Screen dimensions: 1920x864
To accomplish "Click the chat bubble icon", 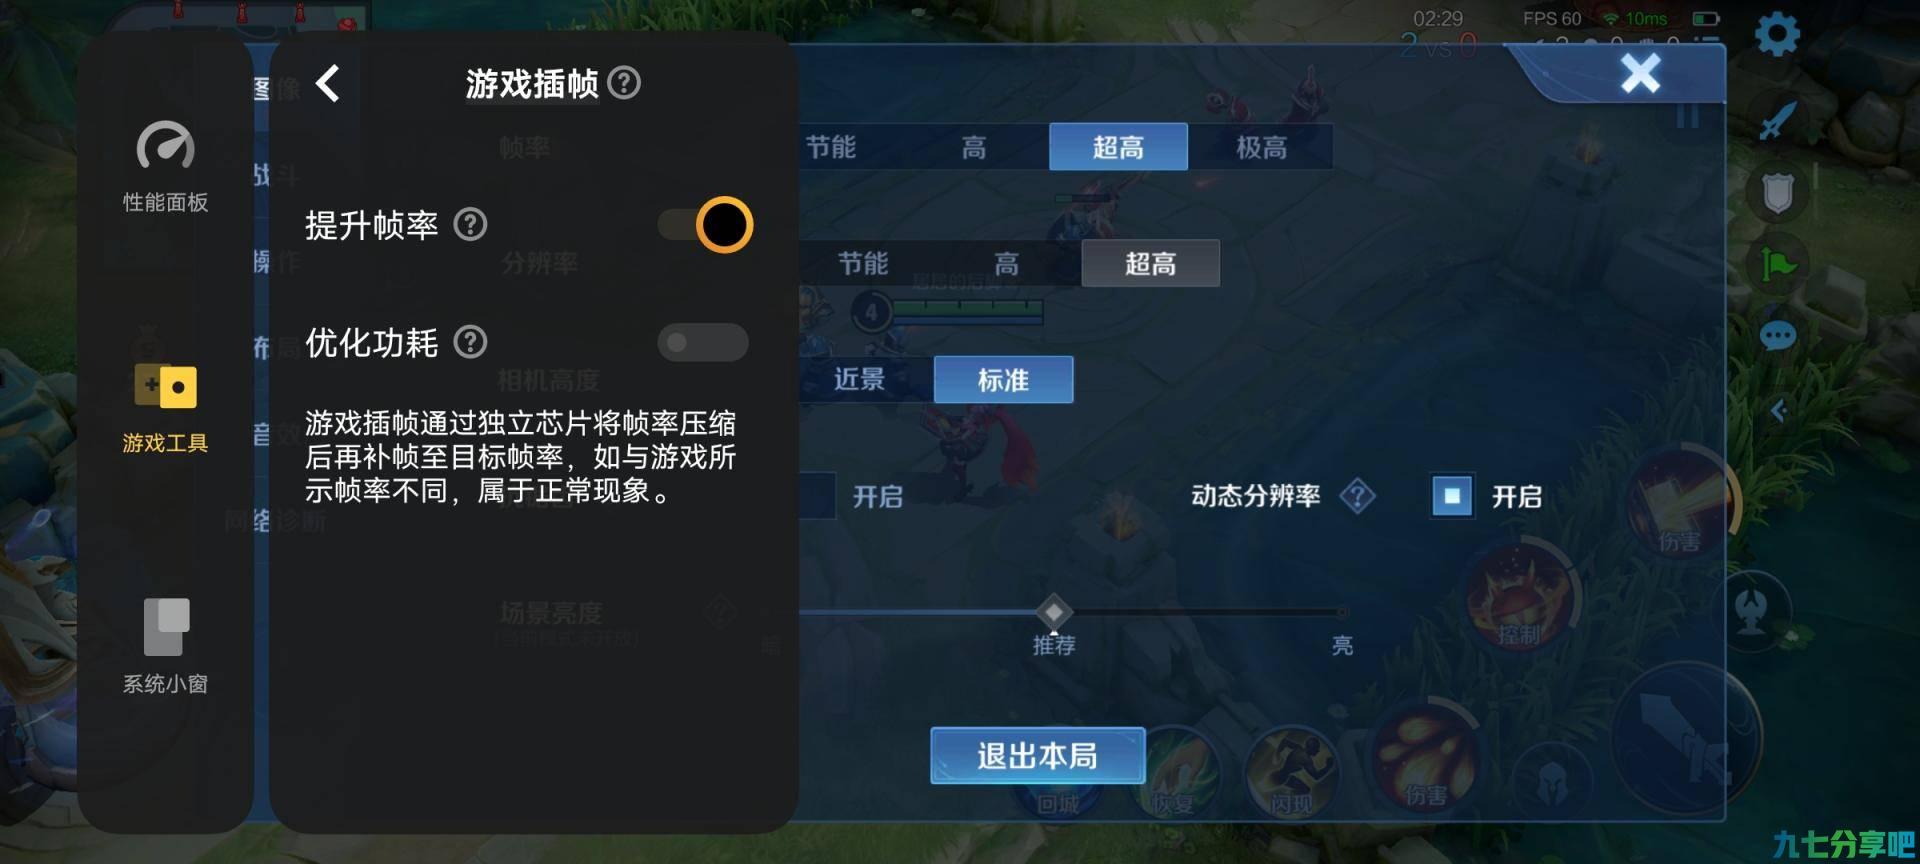I will click(1778, 336).
